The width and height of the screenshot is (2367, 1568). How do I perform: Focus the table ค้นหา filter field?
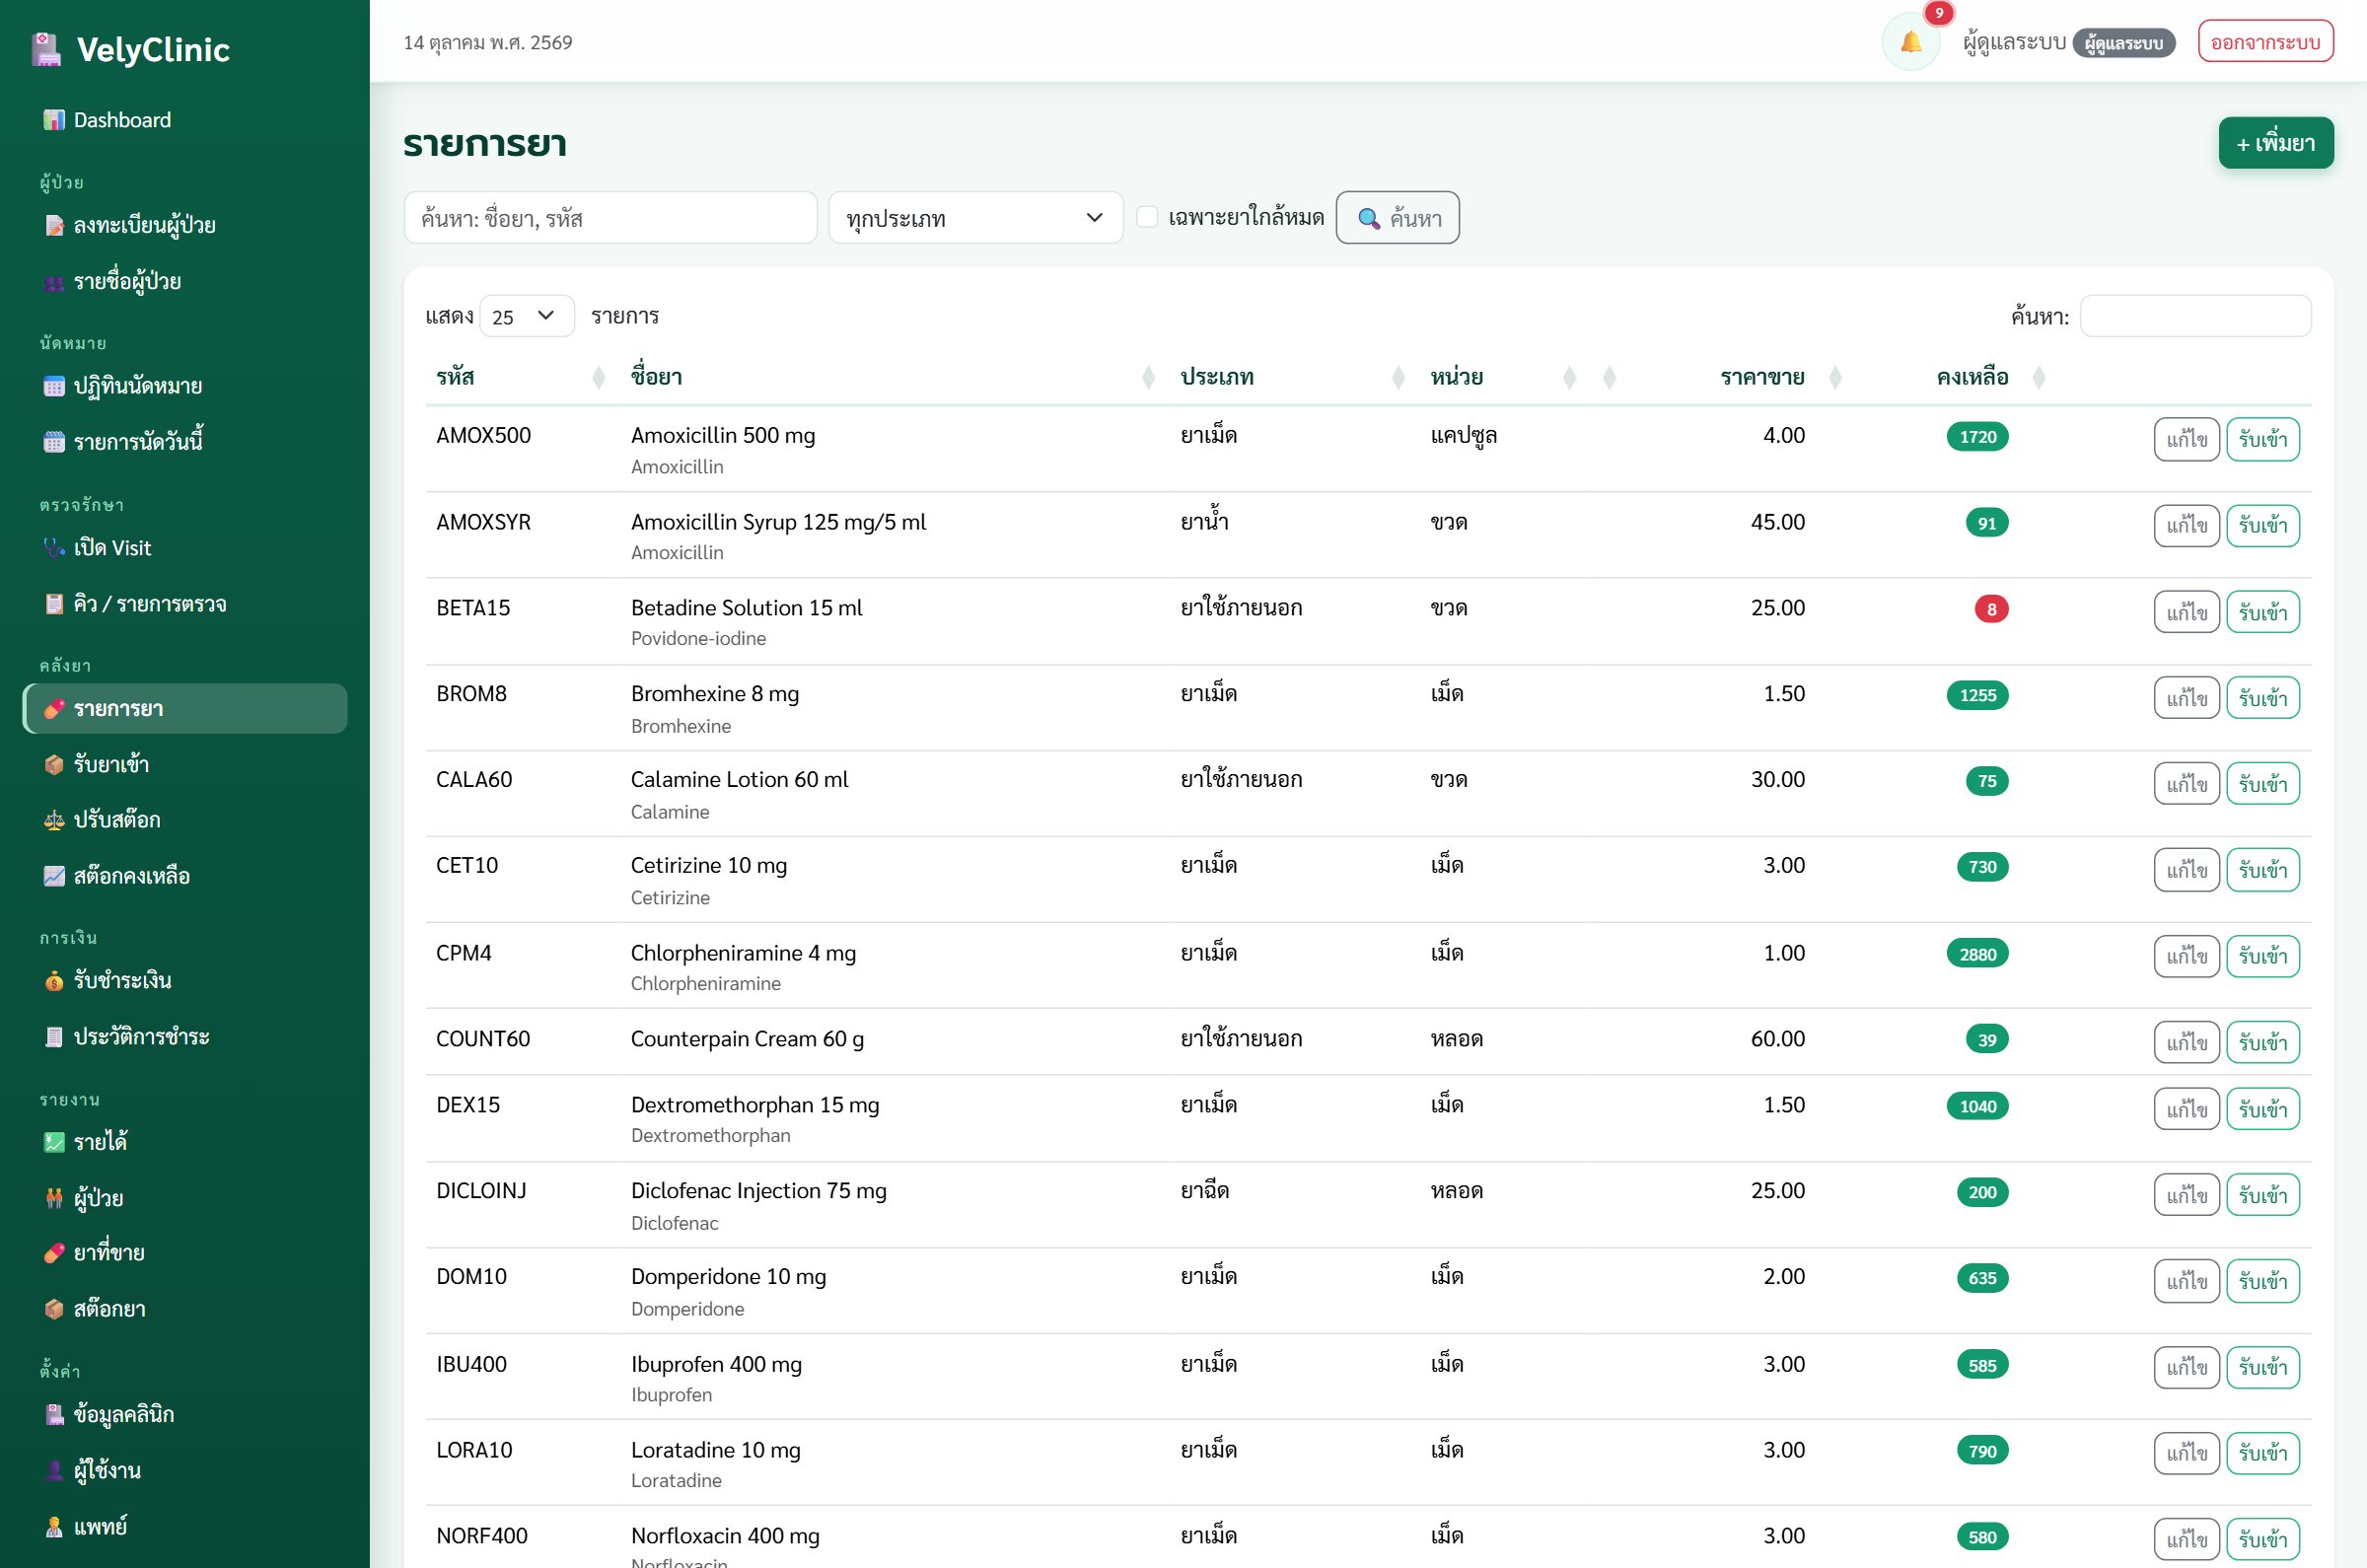(x=2195, y=316)
